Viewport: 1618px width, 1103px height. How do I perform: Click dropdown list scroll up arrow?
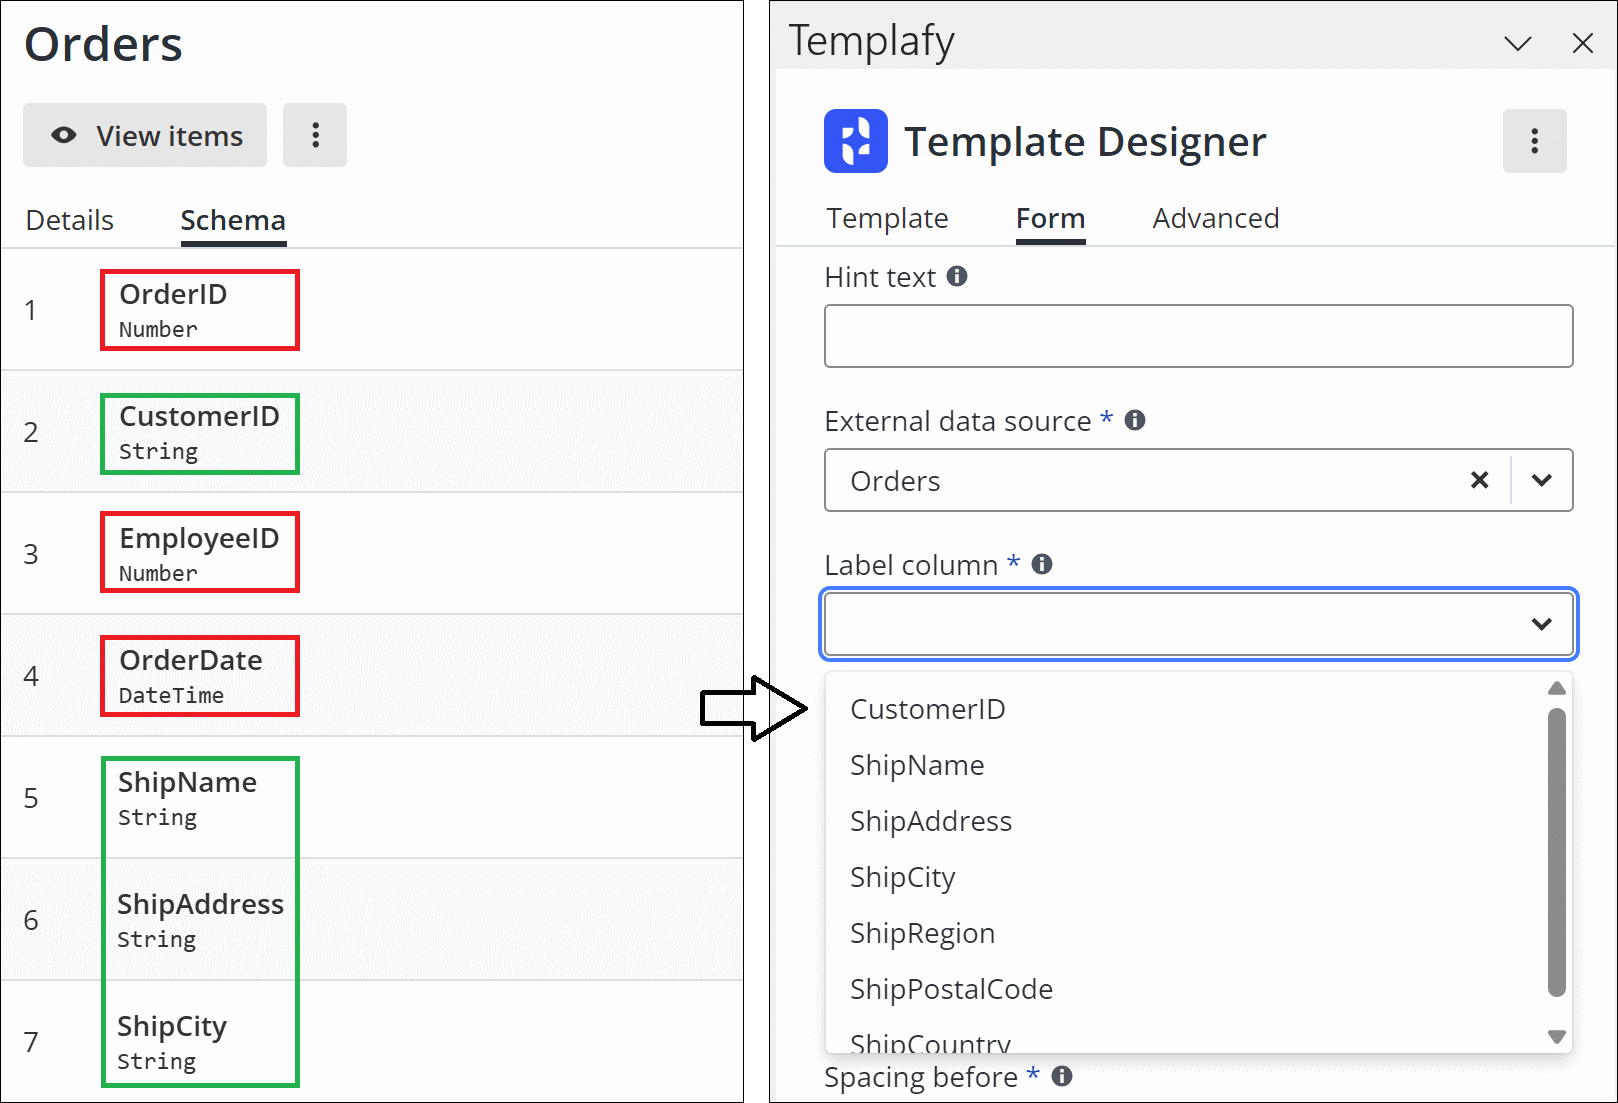coord(1556,688)
